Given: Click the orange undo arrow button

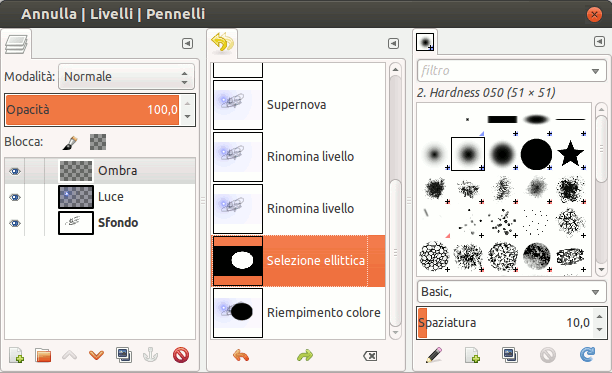Looking at the screenshot, I should (241, 355).
